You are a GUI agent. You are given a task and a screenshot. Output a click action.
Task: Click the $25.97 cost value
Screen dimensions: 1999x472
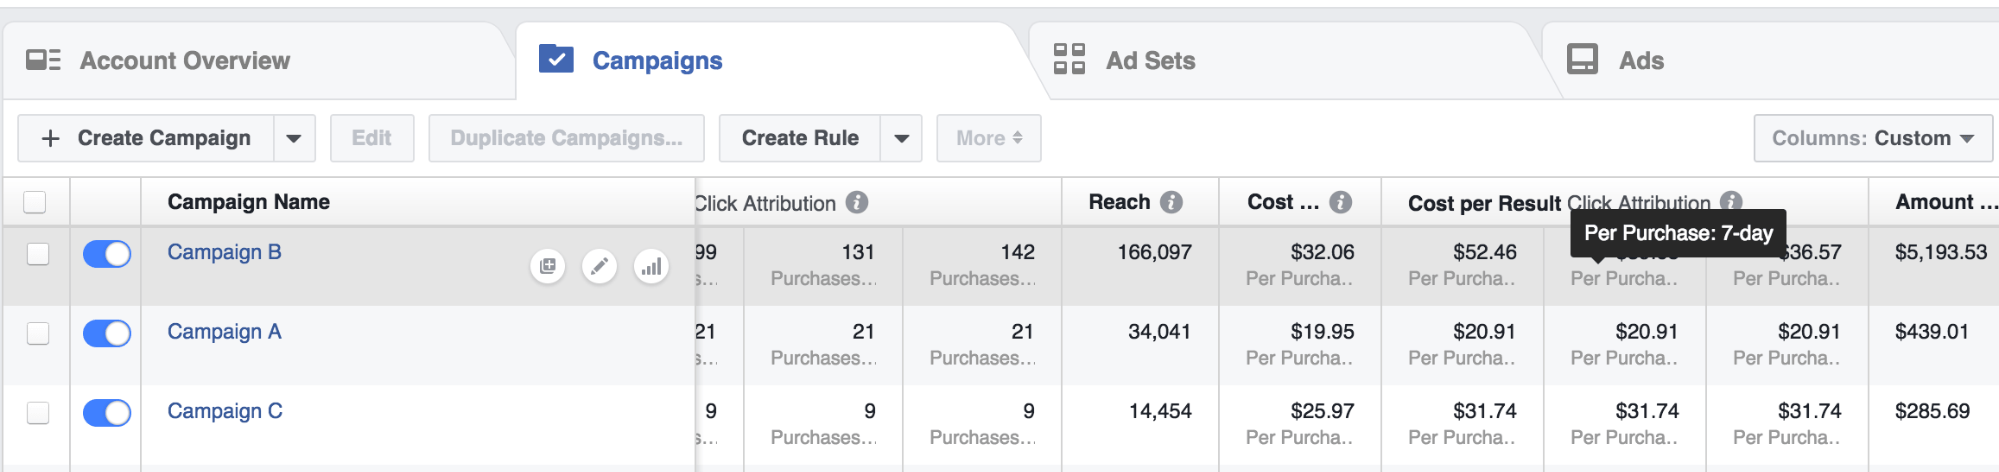coord(1322,411)
